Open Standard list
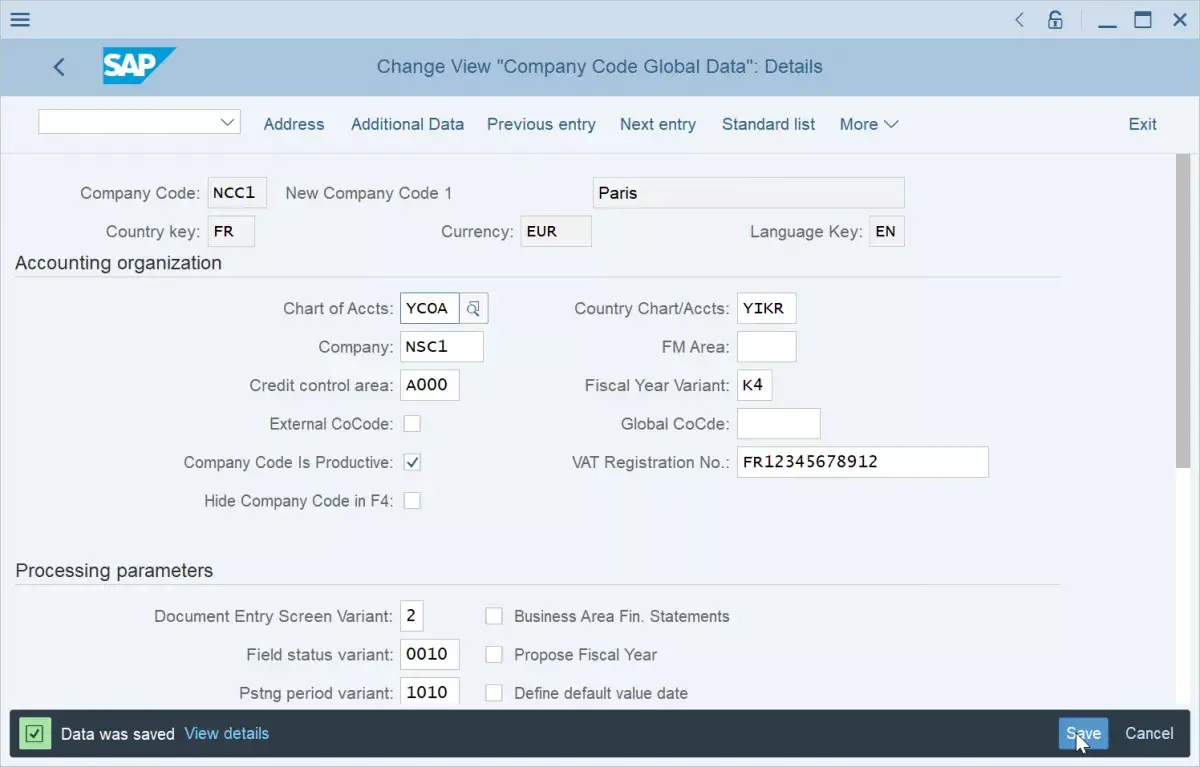 pyautogui.click(x=768, y=124)
